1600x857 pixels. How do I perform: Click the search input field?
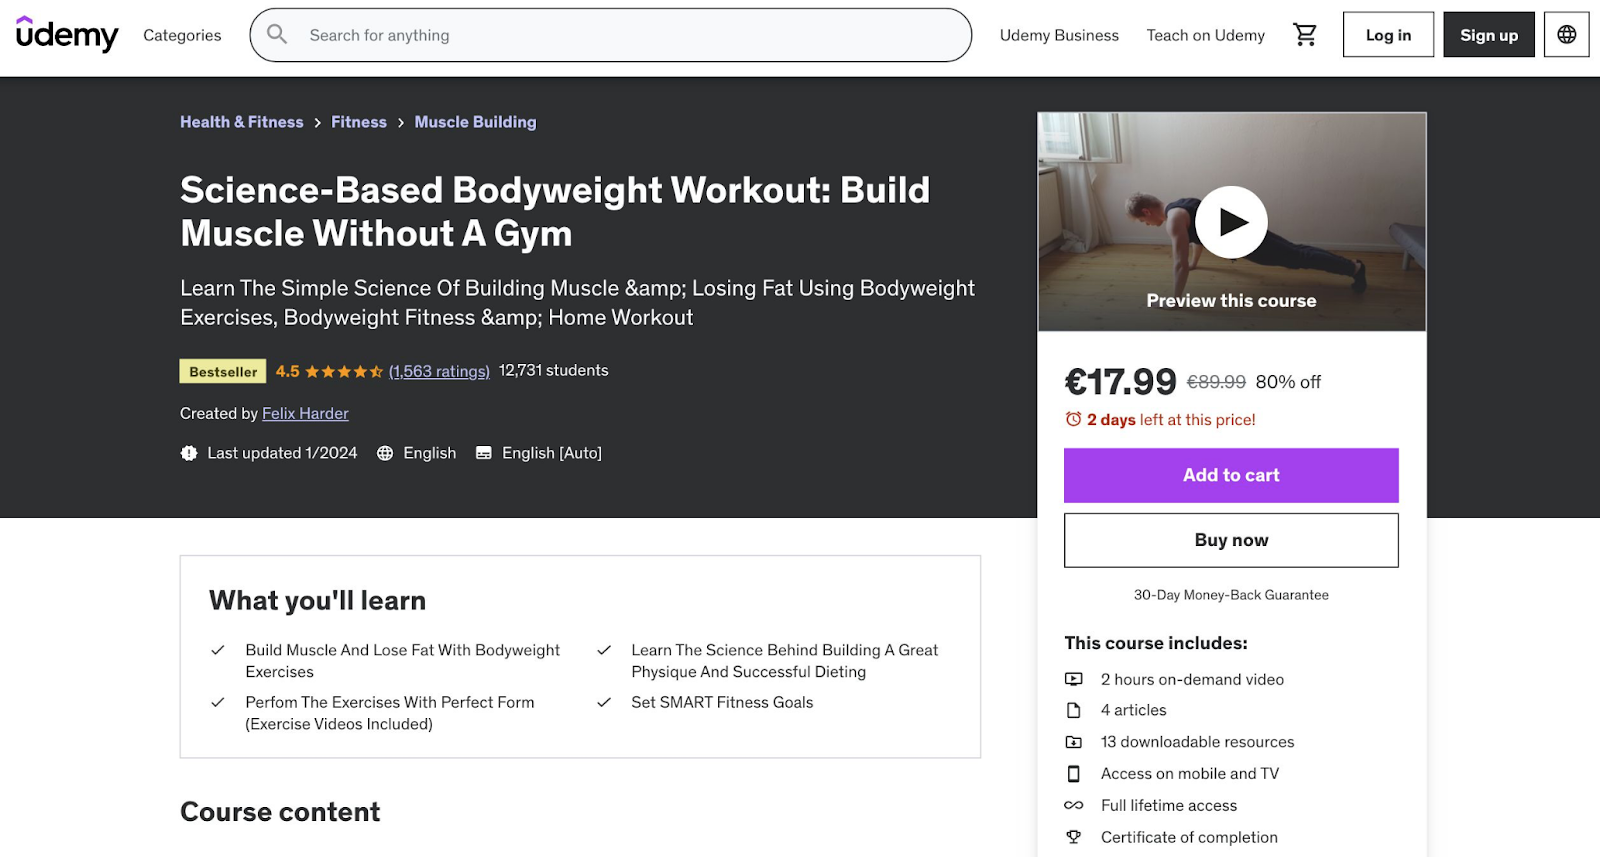tap(610, 34)
